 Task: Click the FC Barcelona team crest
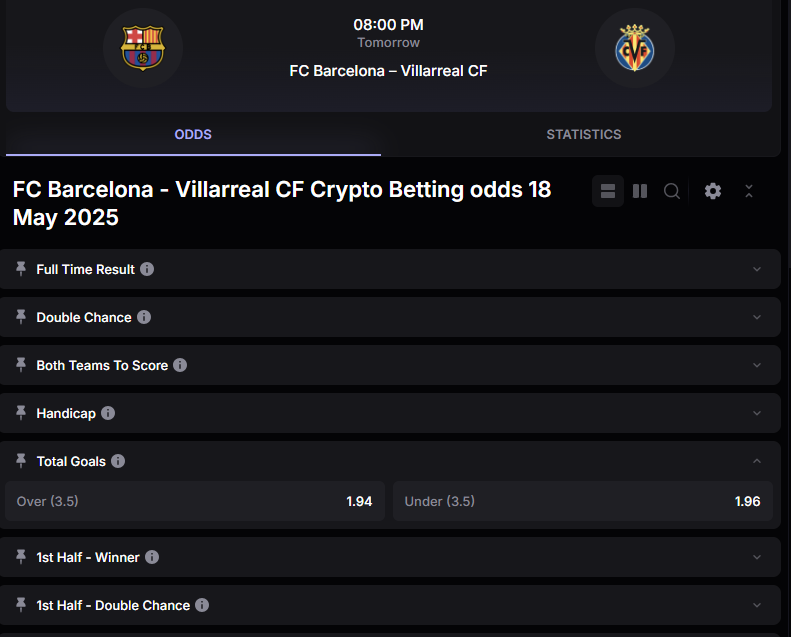(x=142, y=48)
